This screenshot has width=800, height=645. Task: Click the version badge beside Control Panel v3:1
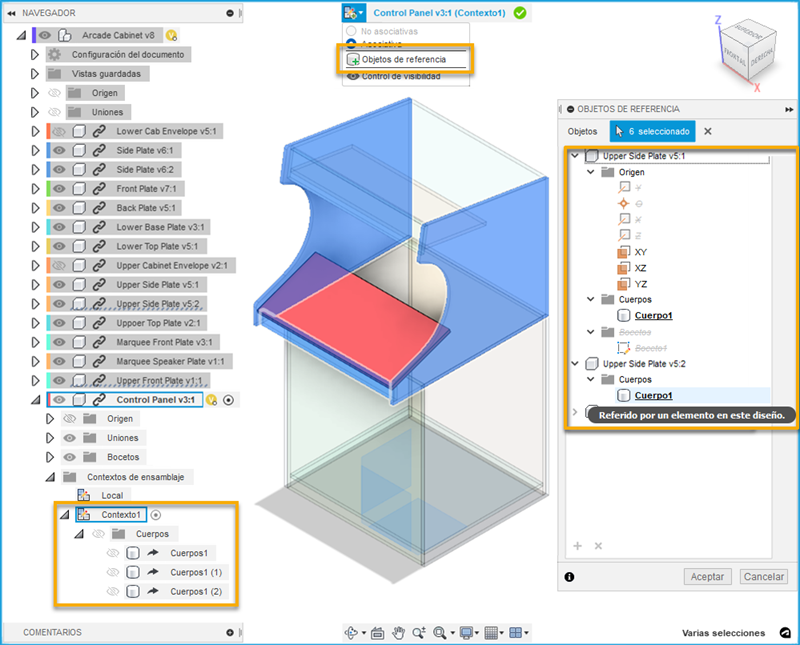click(211, 400)
